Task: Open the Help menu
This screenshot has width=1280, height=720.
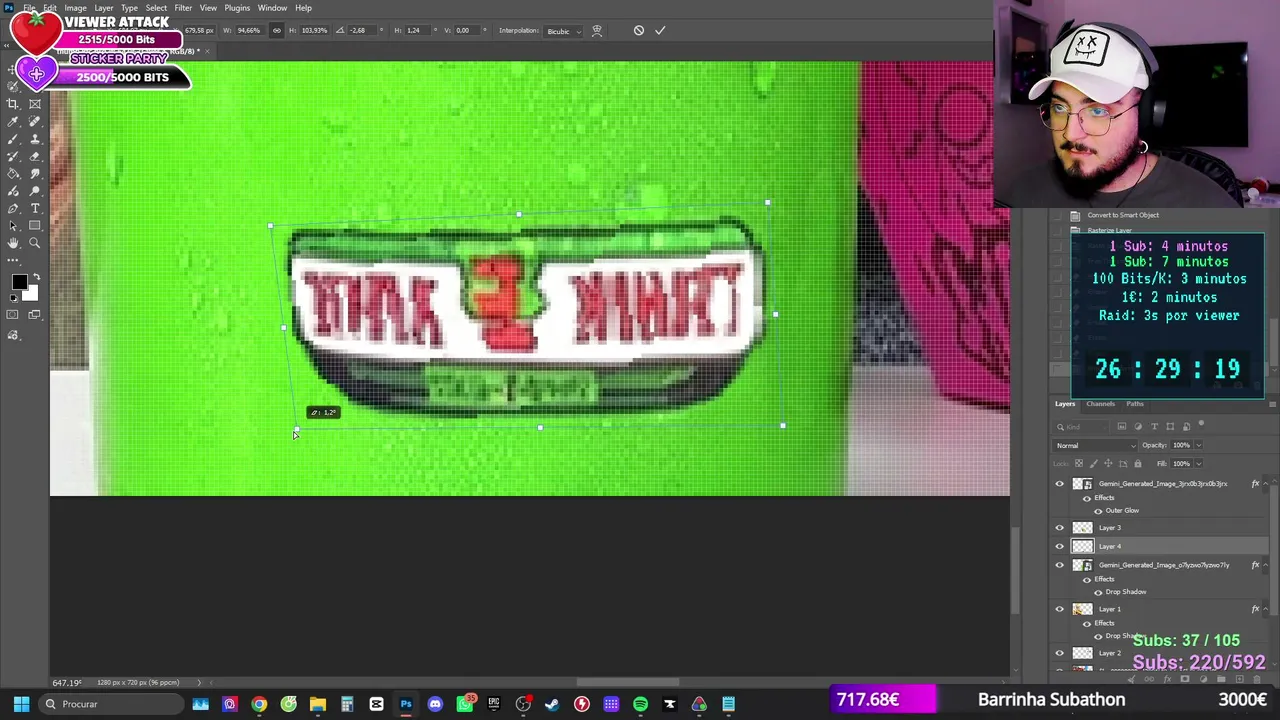Action: click(303, 8)
